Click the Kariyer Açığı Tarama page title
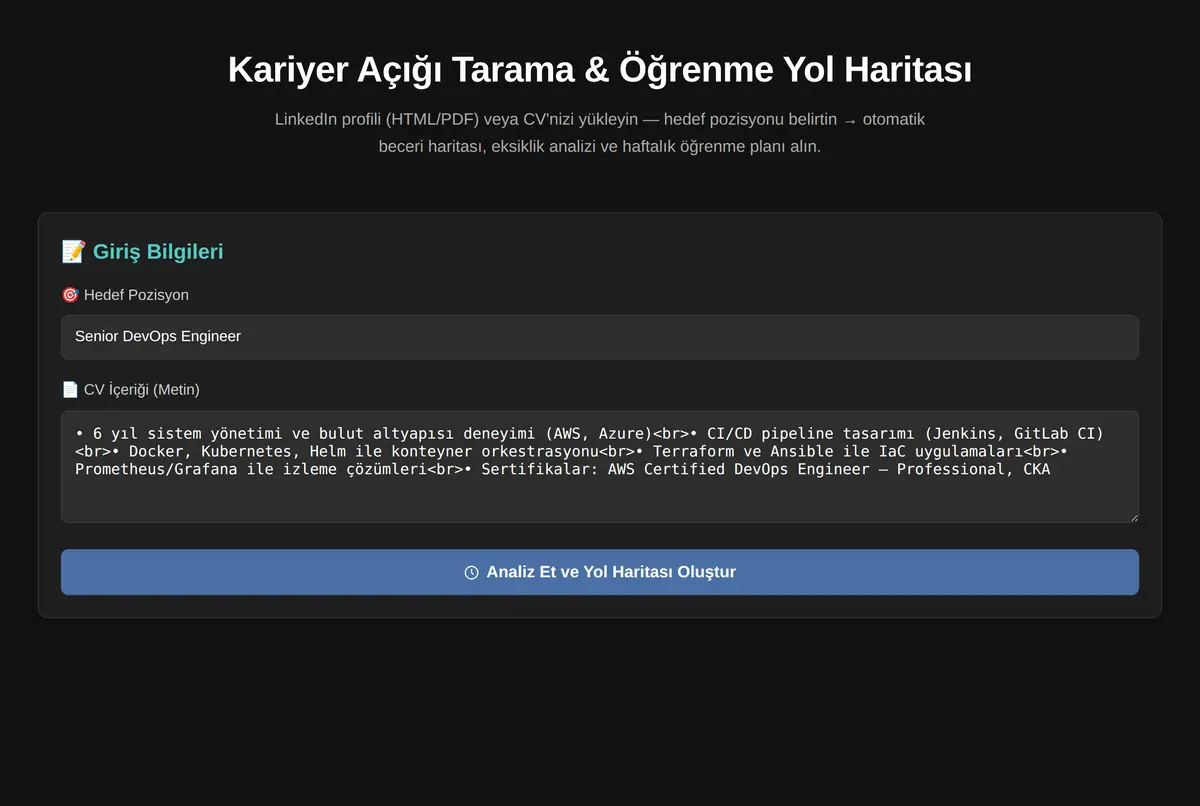1200x806 pixels. [600, 70]
